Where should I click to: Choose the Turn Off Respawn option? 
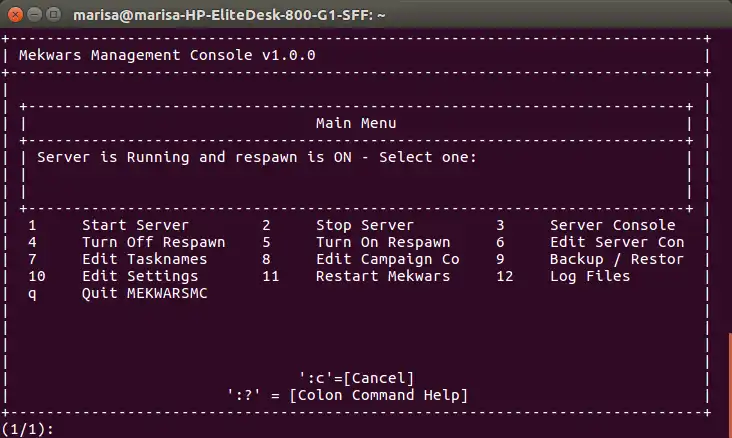(x=153, y=242)
